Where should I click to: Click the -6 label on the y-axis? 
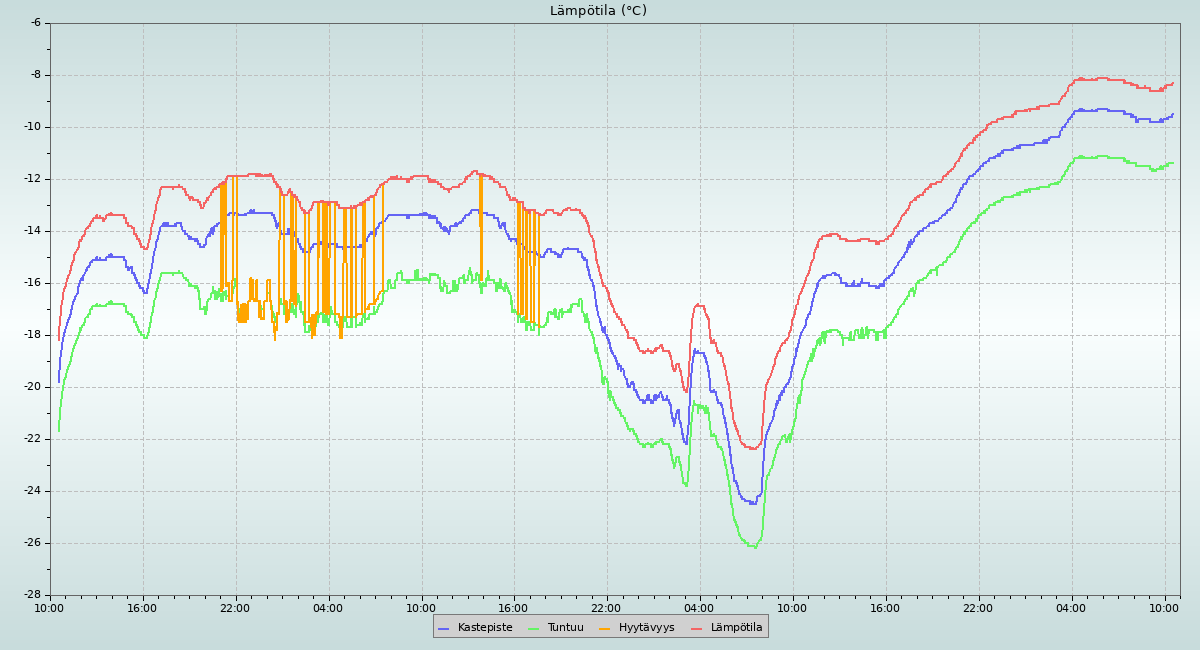coord(35,22)
